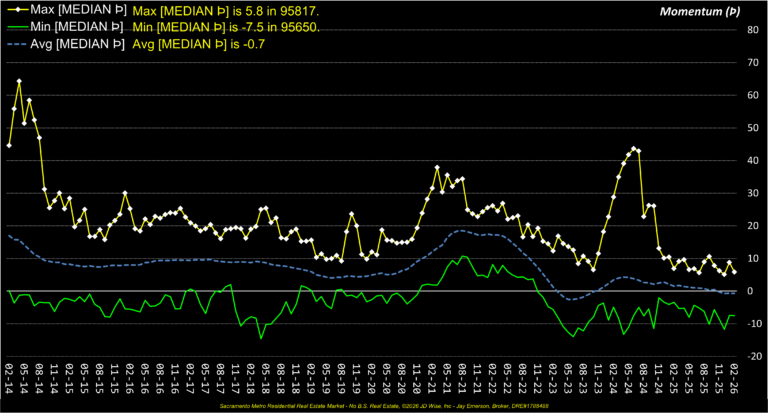Click the x-axis label 11-14
The height and width of the screenshot is (413, 768).
(54, 379)
